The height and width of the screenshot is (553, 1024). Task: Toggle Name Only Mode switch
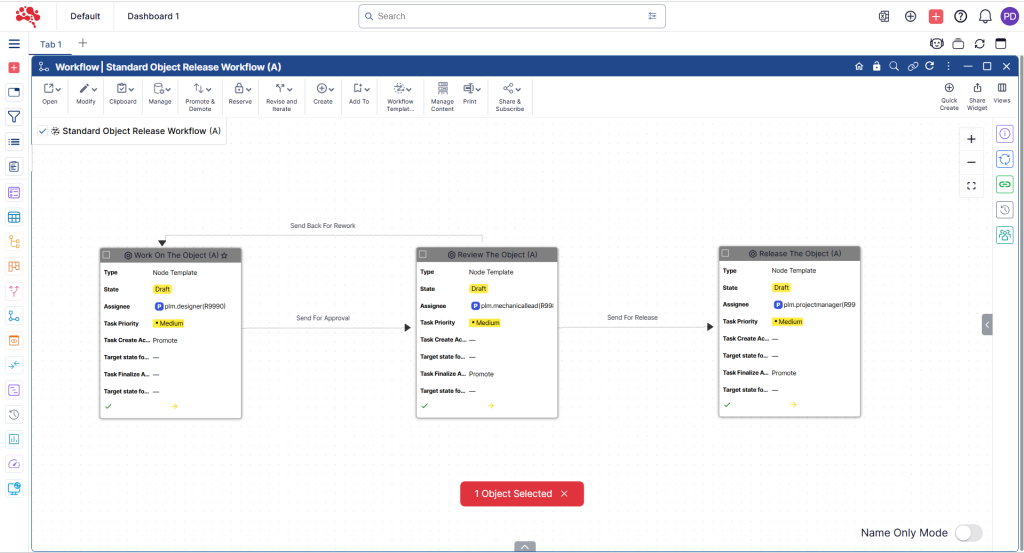pos(967,533)
